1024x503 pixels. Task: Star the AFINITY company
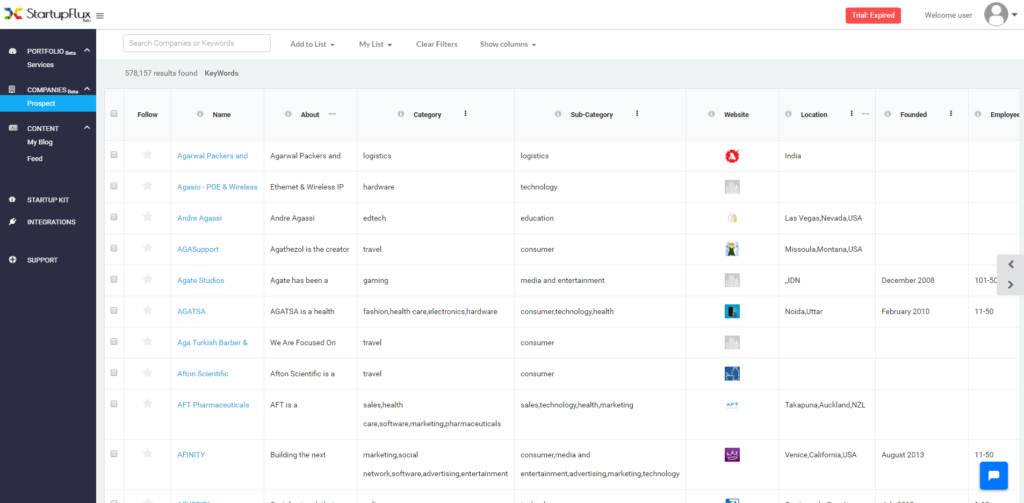tap(148, 453)
